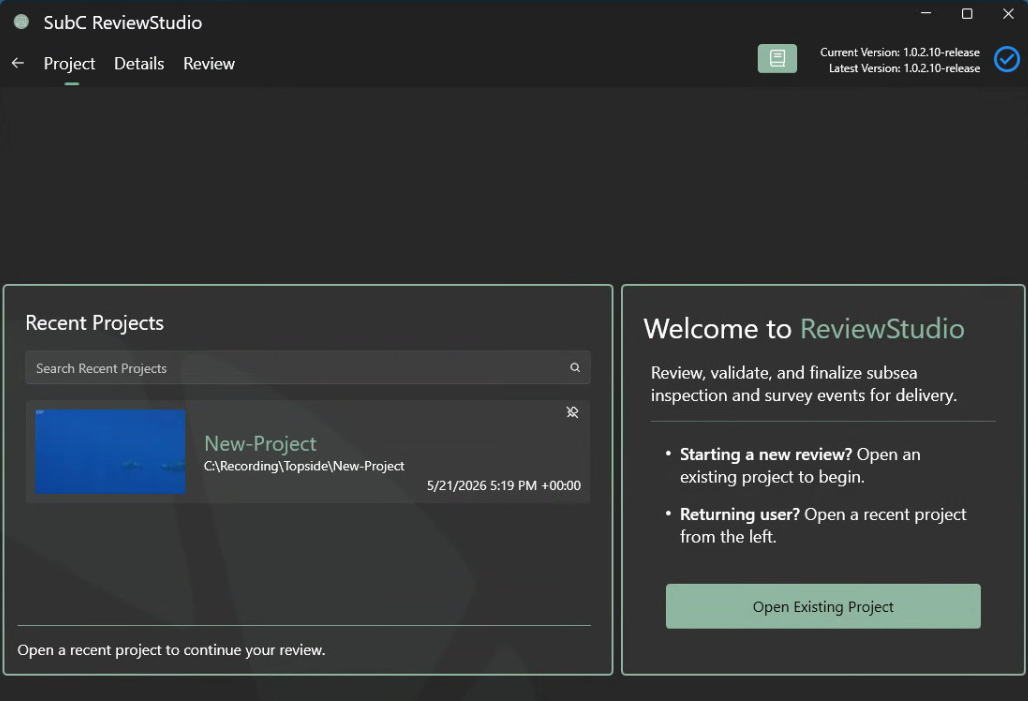
Task: Switch to the Details tab
Action: 139,64
